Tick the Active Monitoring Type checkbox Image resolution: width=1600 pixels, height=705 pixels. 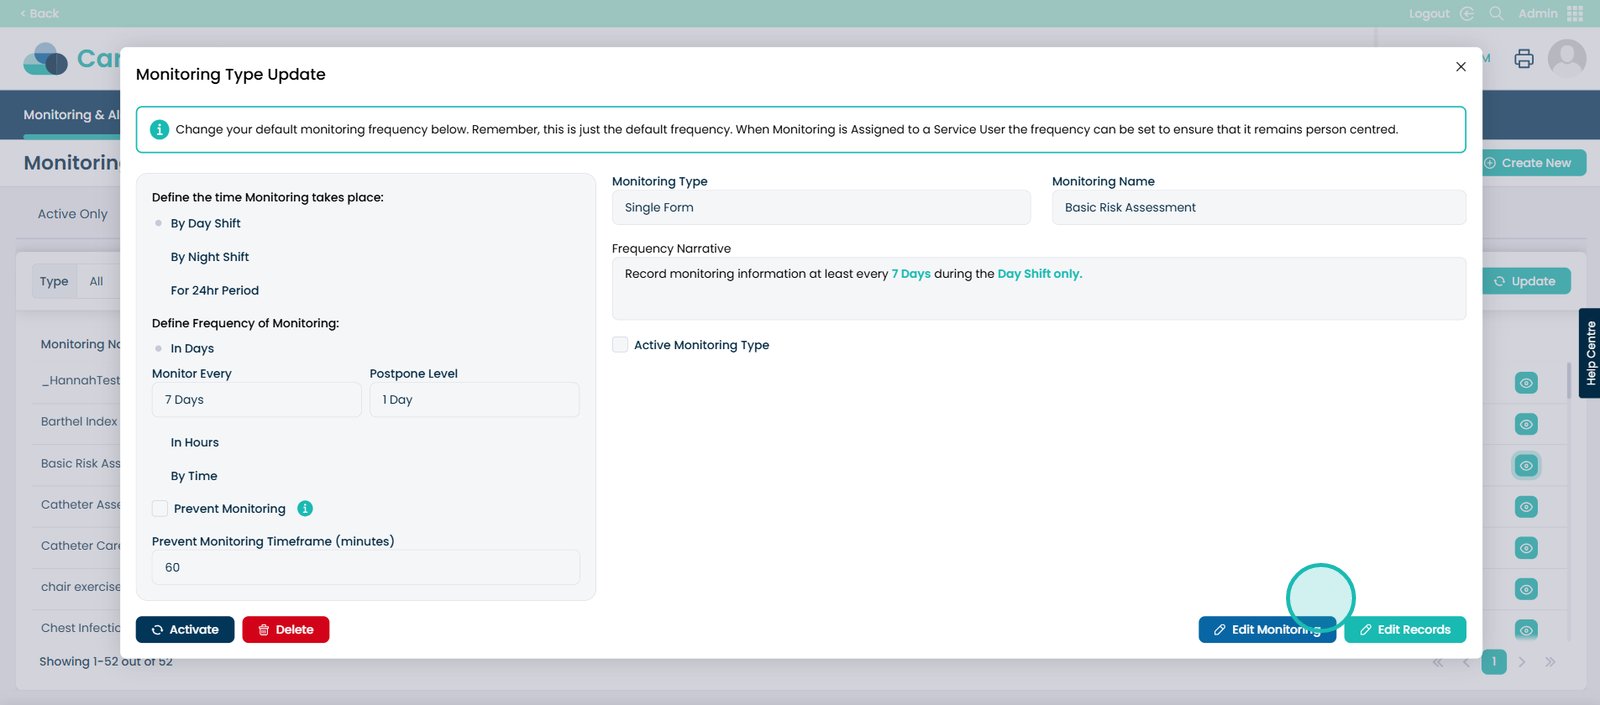point(620,345)
